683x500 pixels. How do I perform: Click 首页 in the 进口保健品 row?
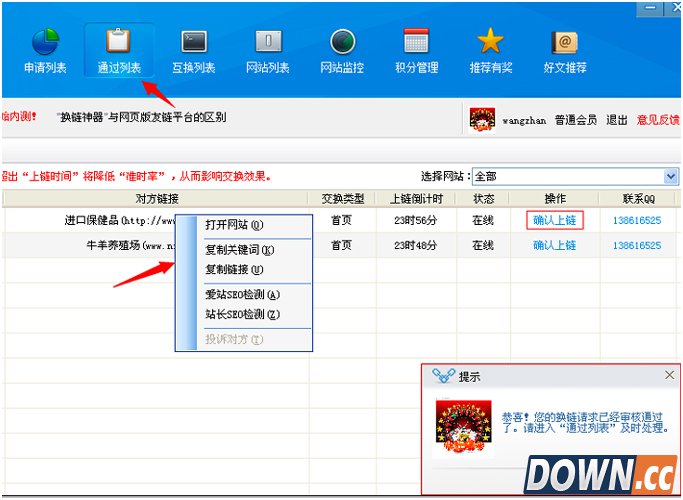(341, 220)
